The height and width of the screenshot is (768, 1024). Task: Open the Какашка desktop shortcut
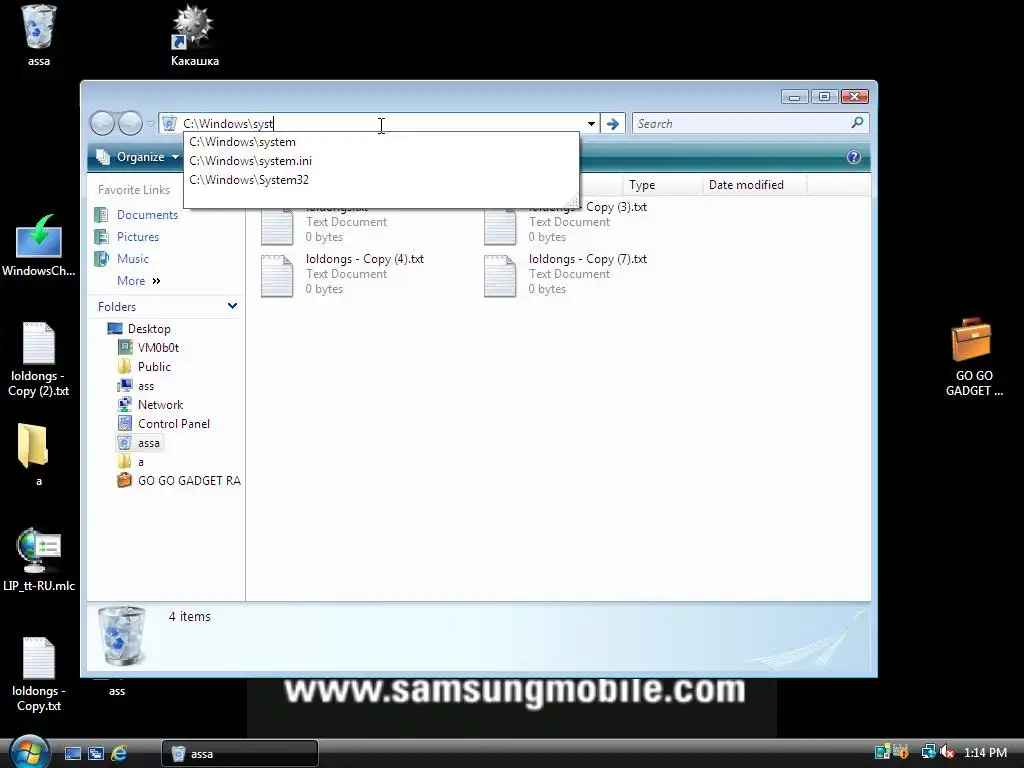click(x=194, y=35)
